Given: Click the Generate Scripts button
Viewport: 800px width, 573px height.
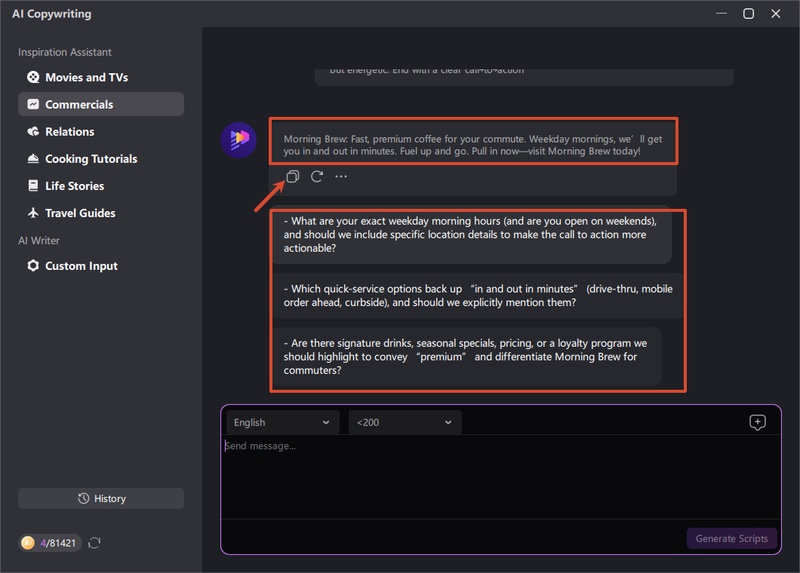Looking at the screenshot, I should (x=732, y=539).
